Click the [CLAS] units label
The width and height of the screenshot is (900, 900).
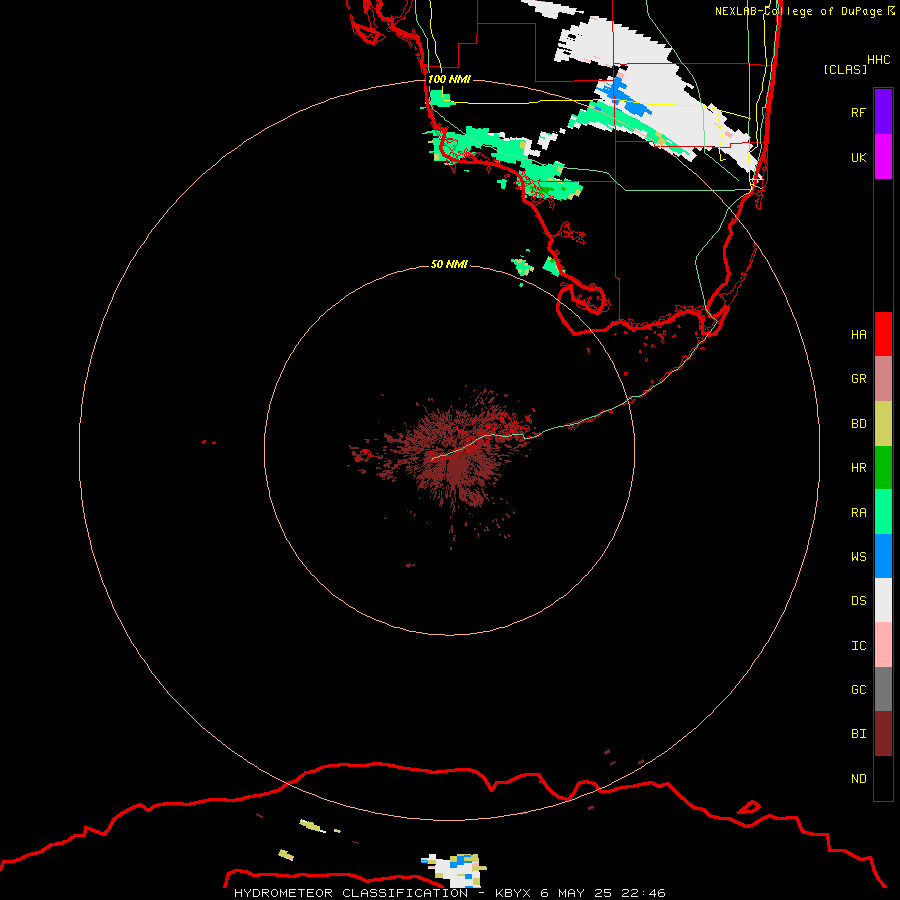tap(845, 69)
